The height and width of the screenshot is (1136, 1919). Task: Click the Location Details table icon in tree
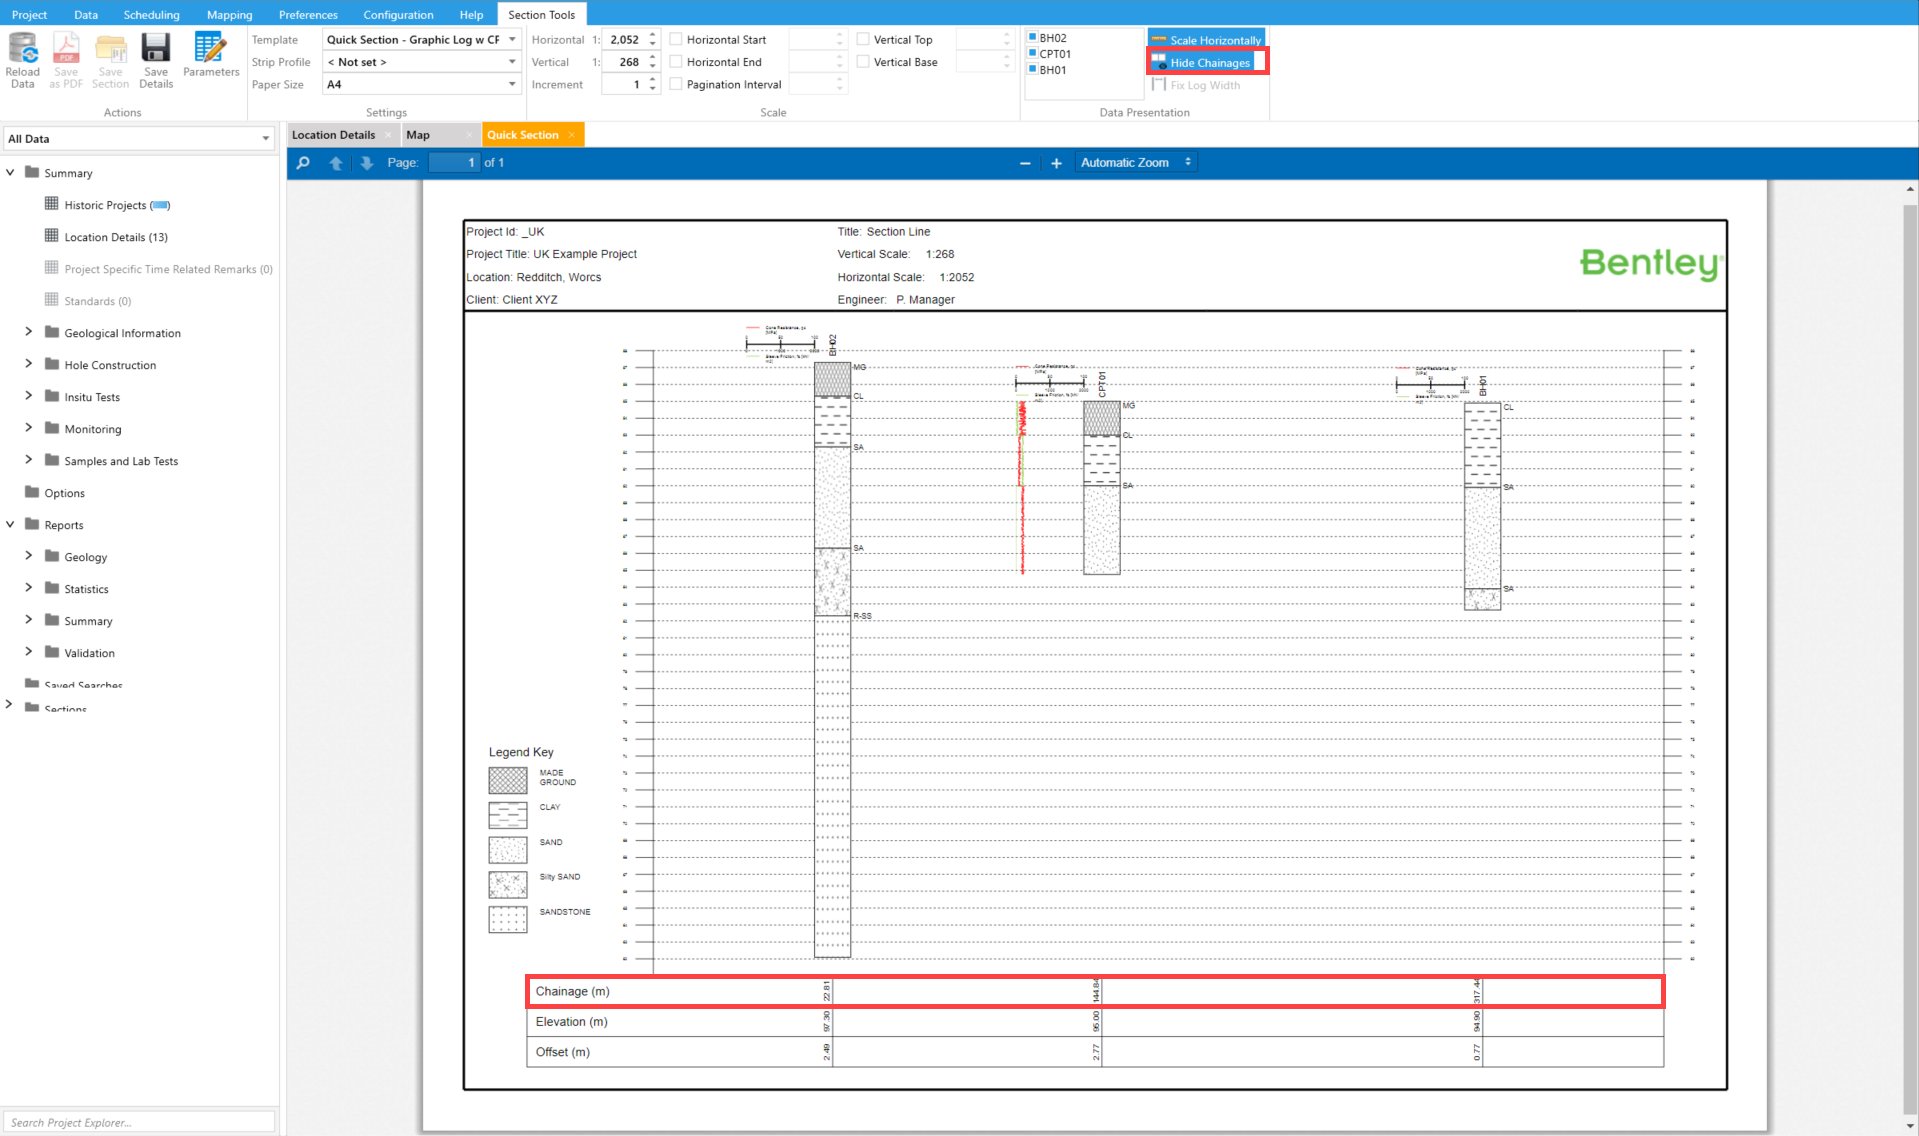pyautogui.click(x=52, y=236)
